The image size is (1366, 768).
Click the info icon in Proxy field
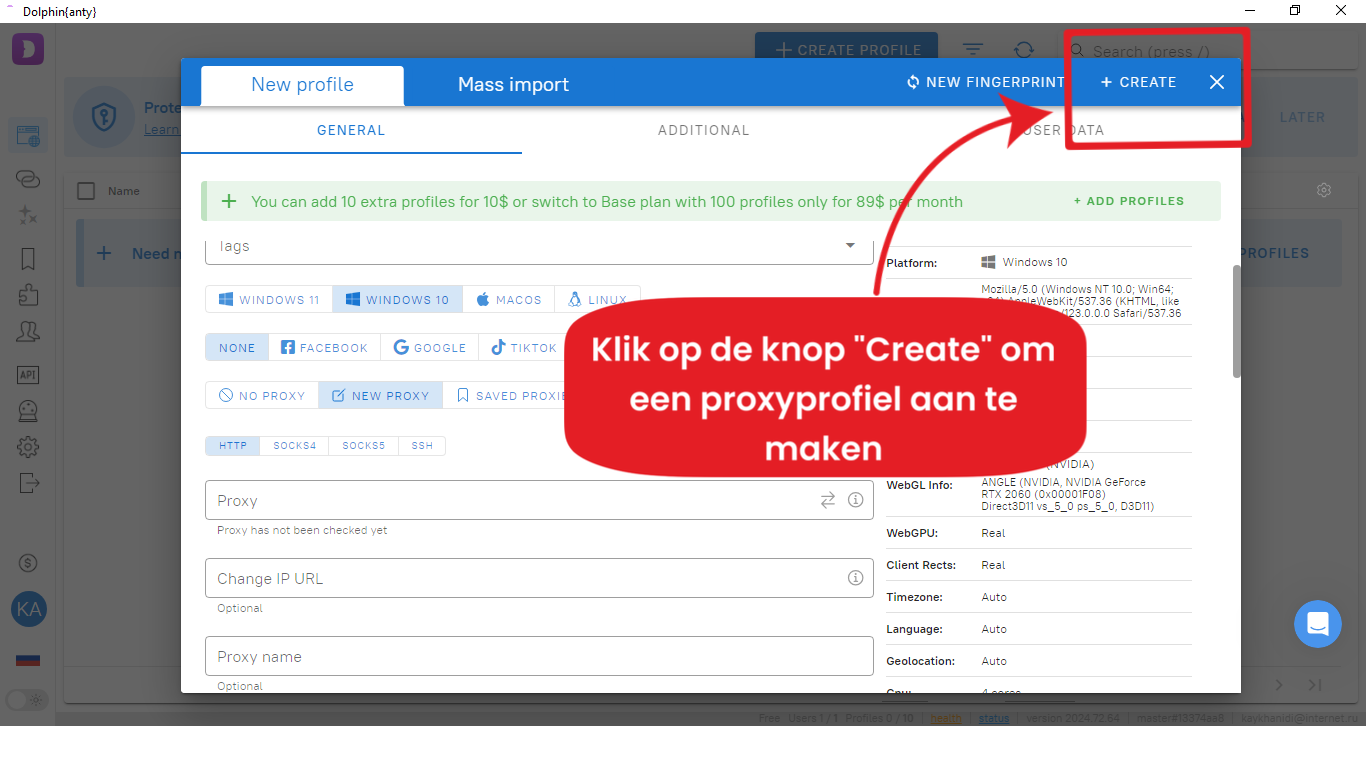point(855,500)
